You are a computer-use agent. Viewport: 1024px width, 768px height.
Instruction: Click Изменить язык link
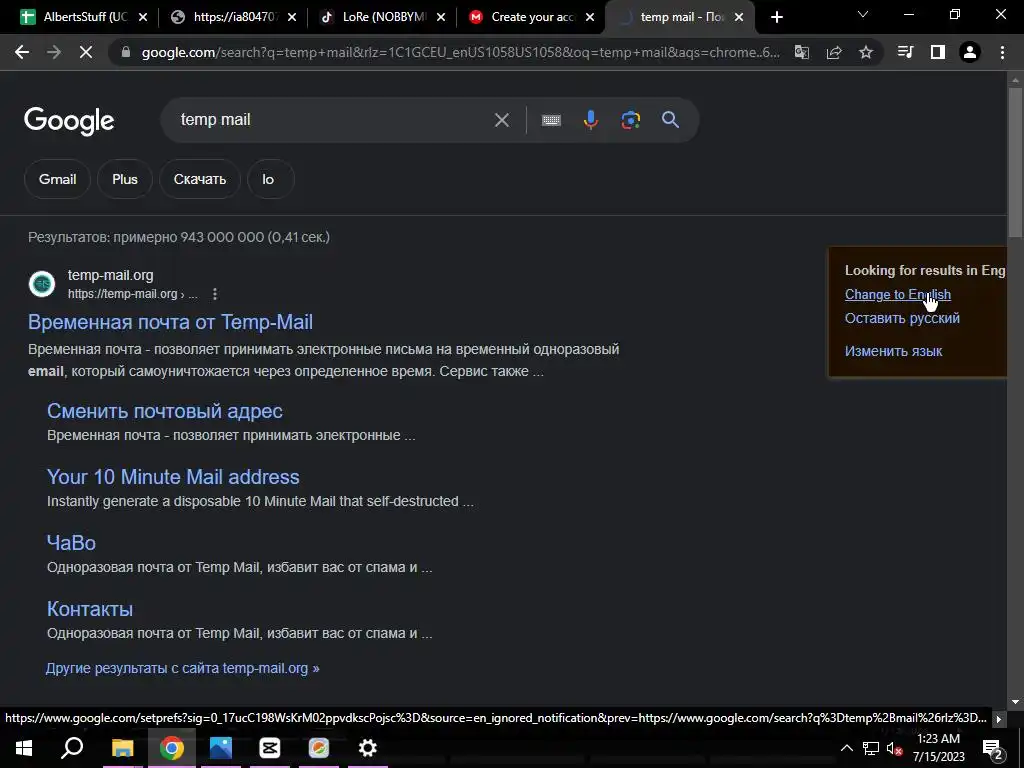point(893,351)
